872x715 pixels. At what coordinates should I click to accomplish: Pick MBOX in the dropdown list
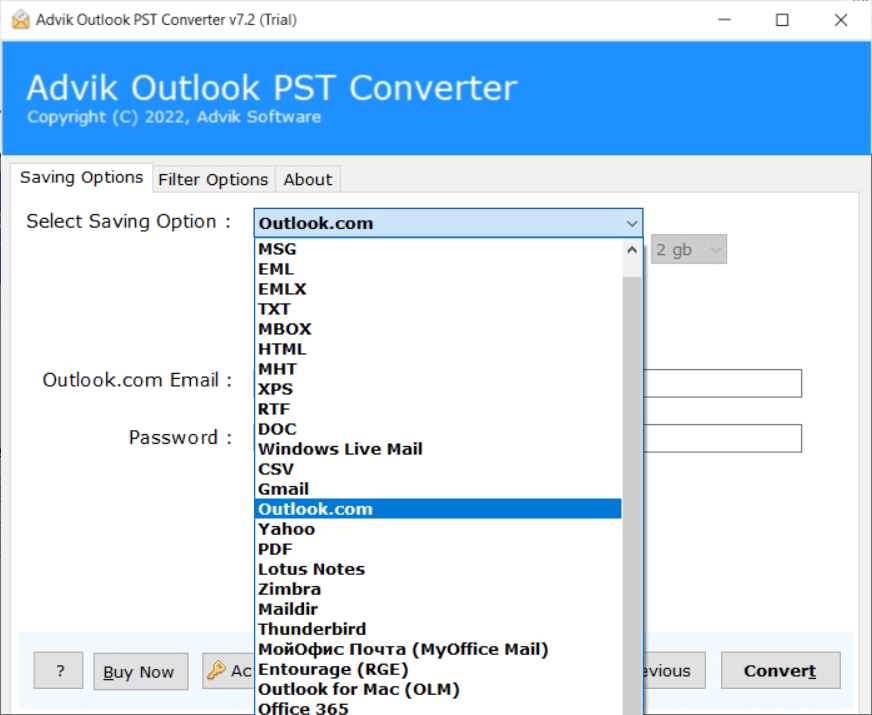(x=438, y=329)
